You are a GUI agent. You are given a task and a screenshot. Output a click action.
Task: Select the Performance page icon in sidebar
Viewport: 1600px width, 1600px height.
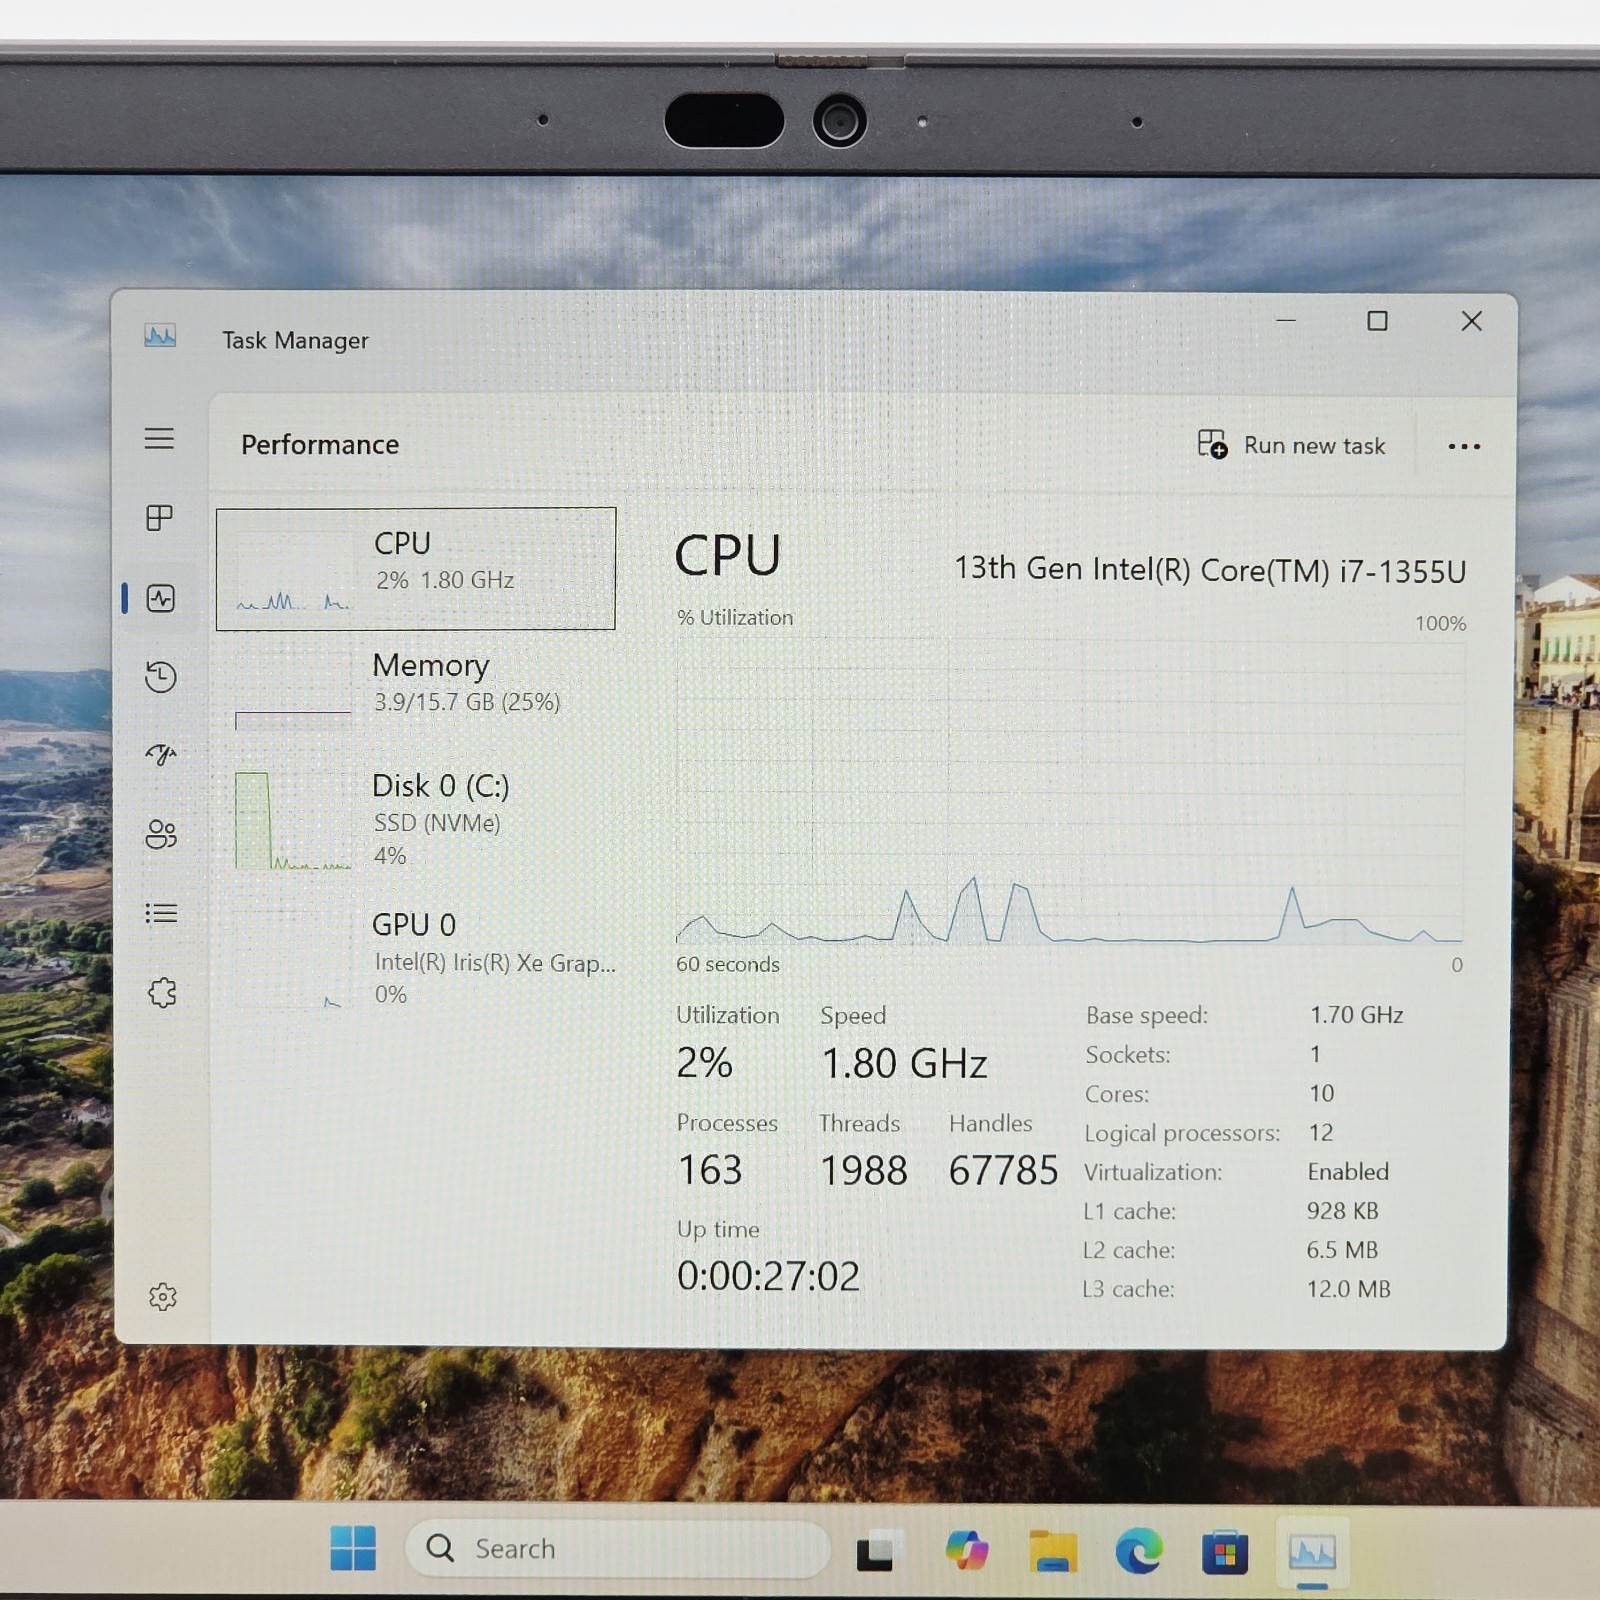point(161,598)
